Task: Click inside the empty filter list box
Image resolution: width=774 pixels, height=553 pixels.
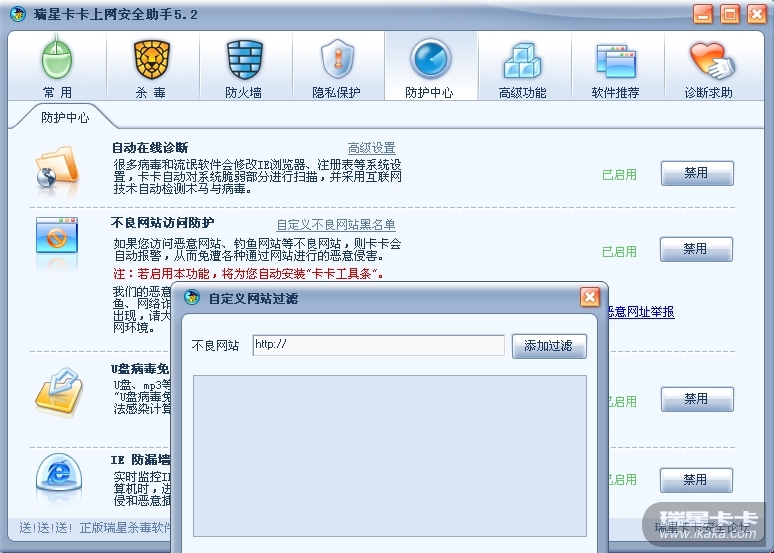Action: pos(389,456)
